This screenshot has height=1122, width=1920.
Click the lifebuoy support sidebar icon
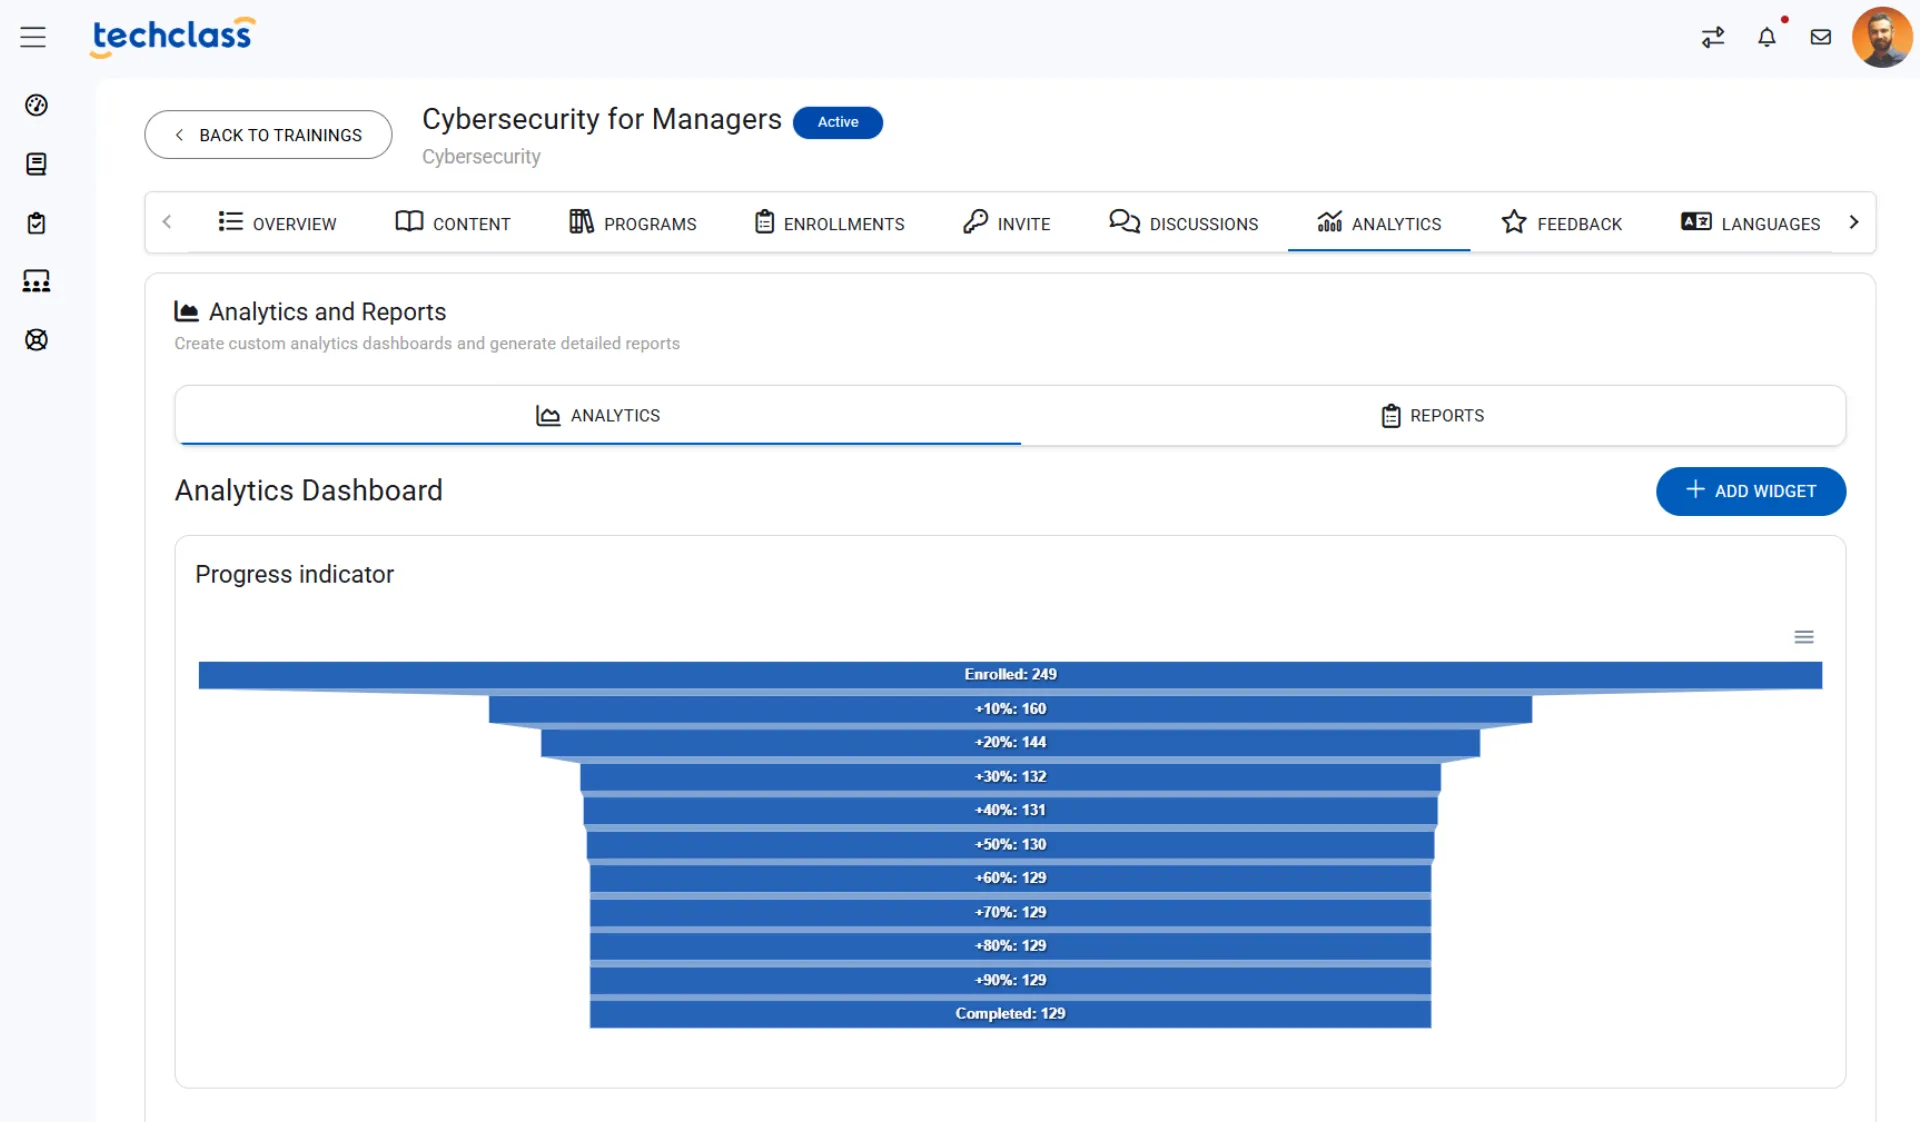pos(36,340)
